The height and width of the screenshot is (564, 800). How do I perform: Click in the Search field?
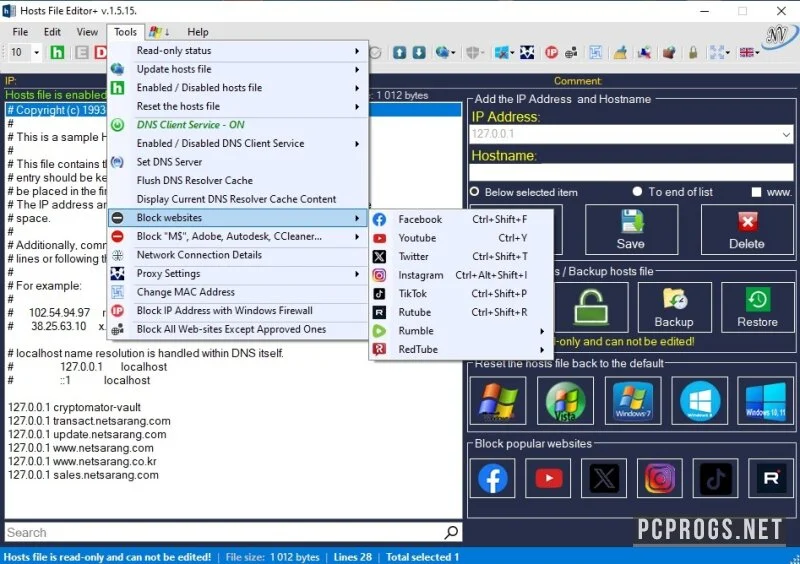coord(224,532)
